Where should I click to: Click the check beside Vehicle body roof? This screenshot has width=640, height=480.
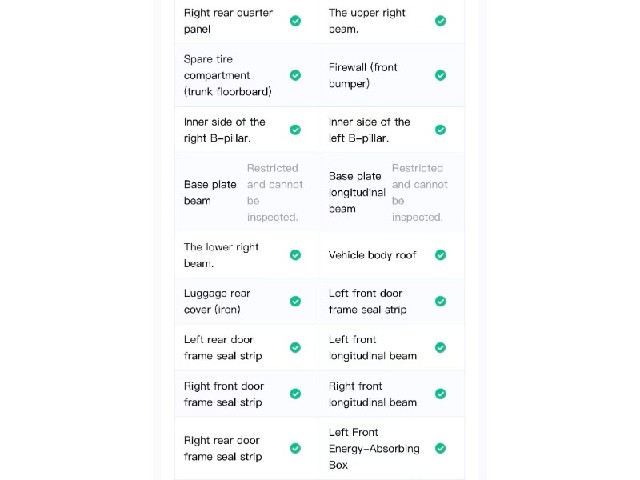click(440, 255)
